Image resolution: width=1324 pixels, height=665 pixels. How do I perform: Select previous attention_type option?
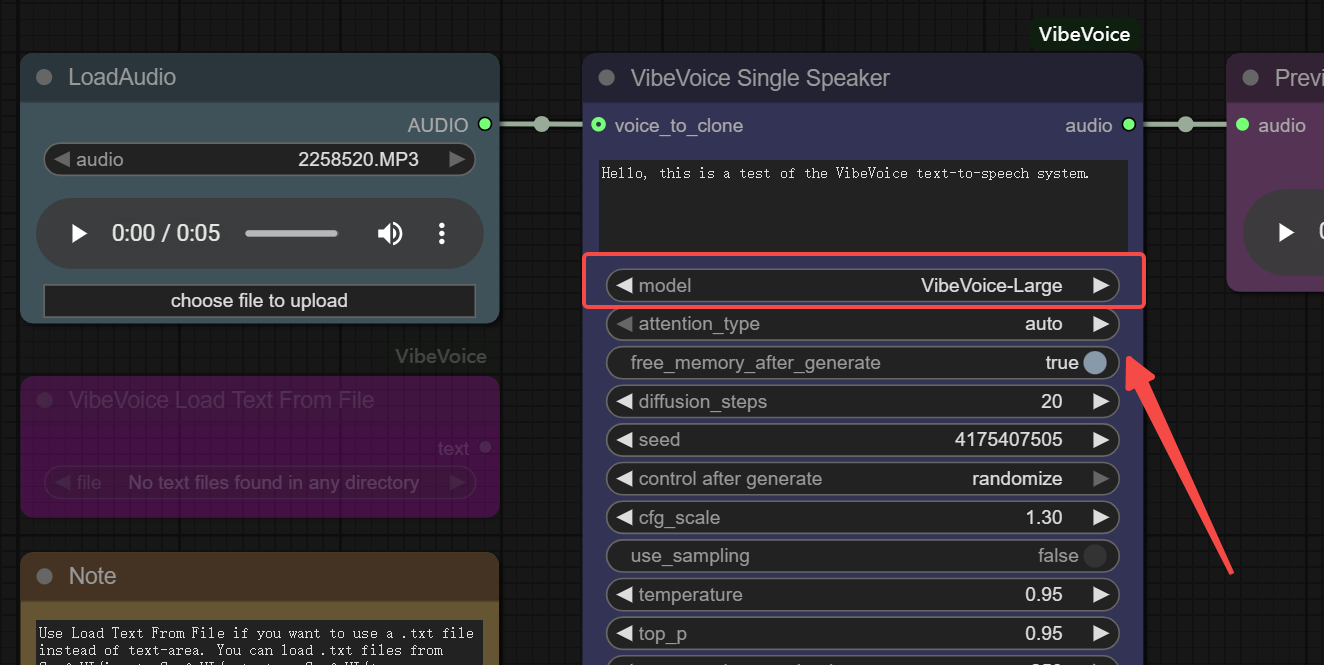(x=624, y=324)
